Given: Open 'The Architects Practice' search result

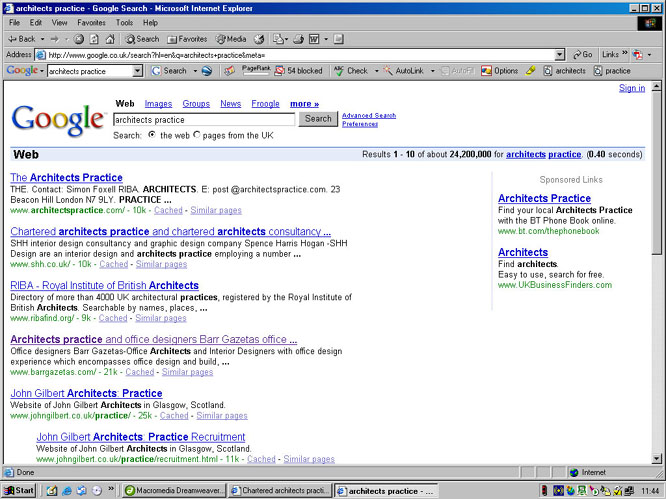Looking at the screenshot, I should [x=66, y=178].
